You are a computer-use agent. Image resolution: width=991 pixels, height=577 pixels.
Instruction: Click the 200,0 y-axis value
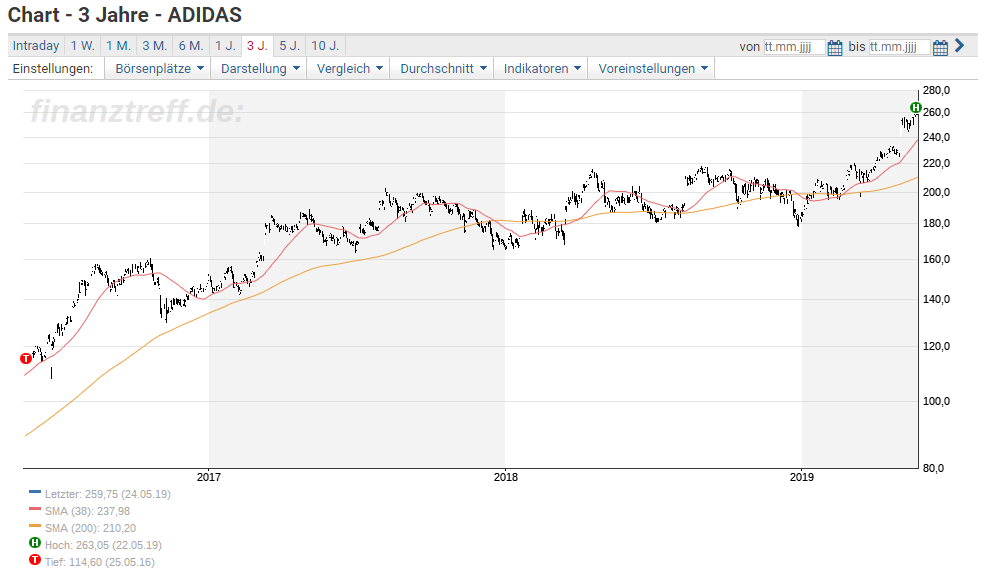(936, 192)
